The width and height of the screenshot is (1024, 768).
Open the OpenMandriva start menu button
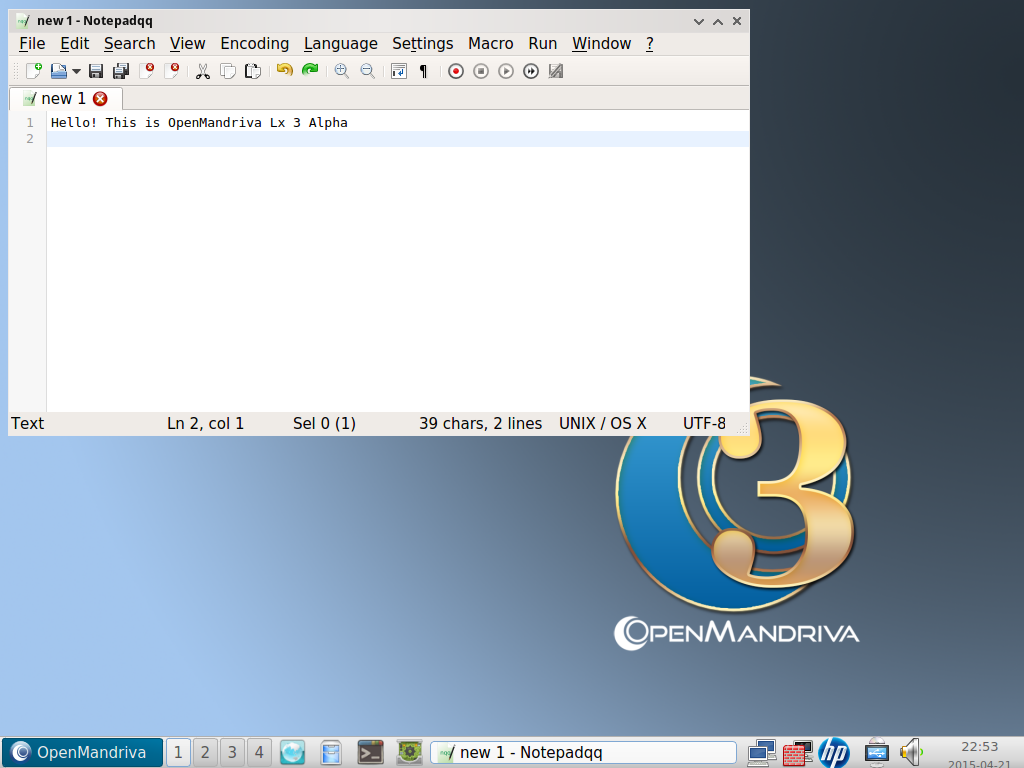pyautogui.click(x=82, y=752)
